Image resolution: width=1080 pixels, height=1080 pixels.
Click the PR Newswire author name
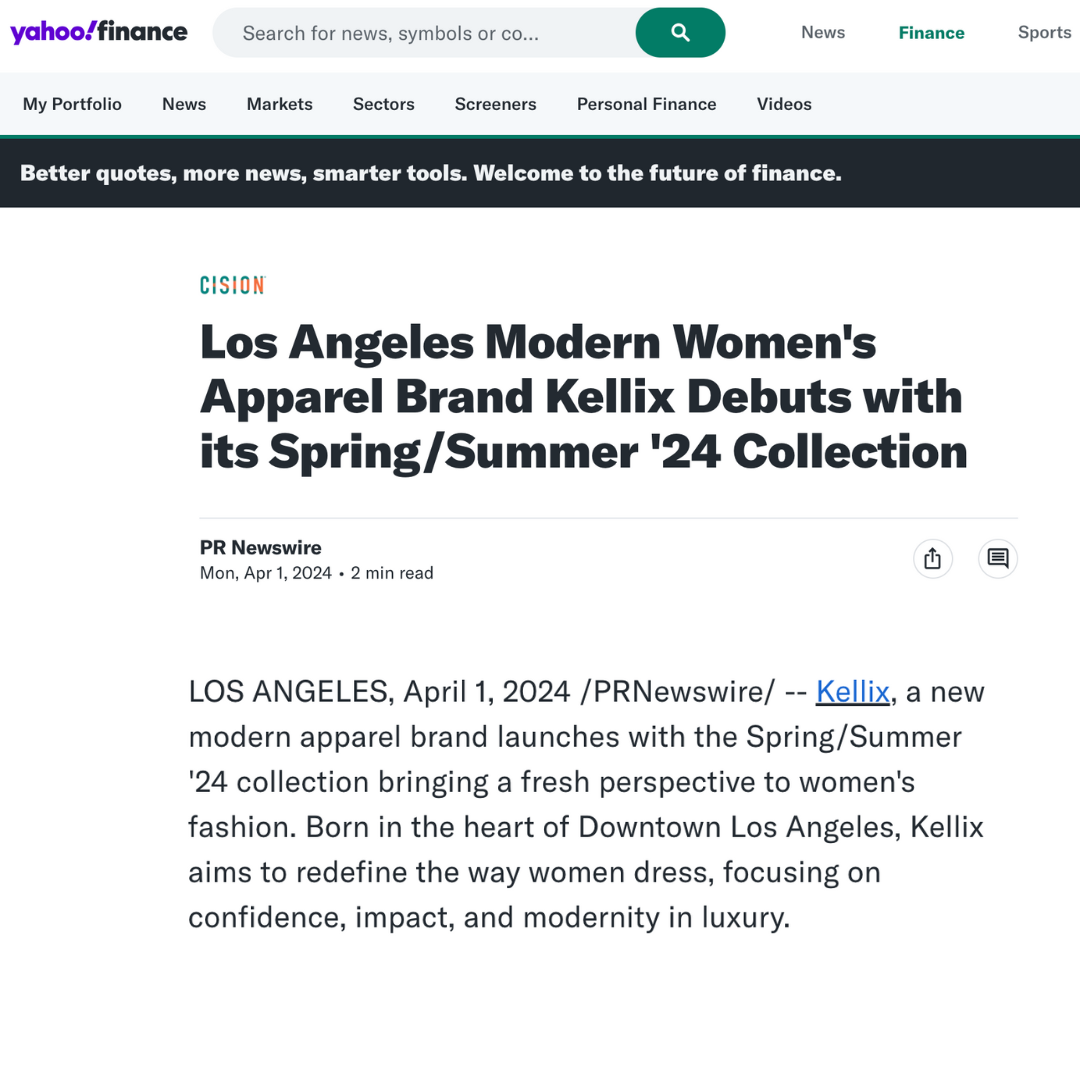[x=261, y=547]
